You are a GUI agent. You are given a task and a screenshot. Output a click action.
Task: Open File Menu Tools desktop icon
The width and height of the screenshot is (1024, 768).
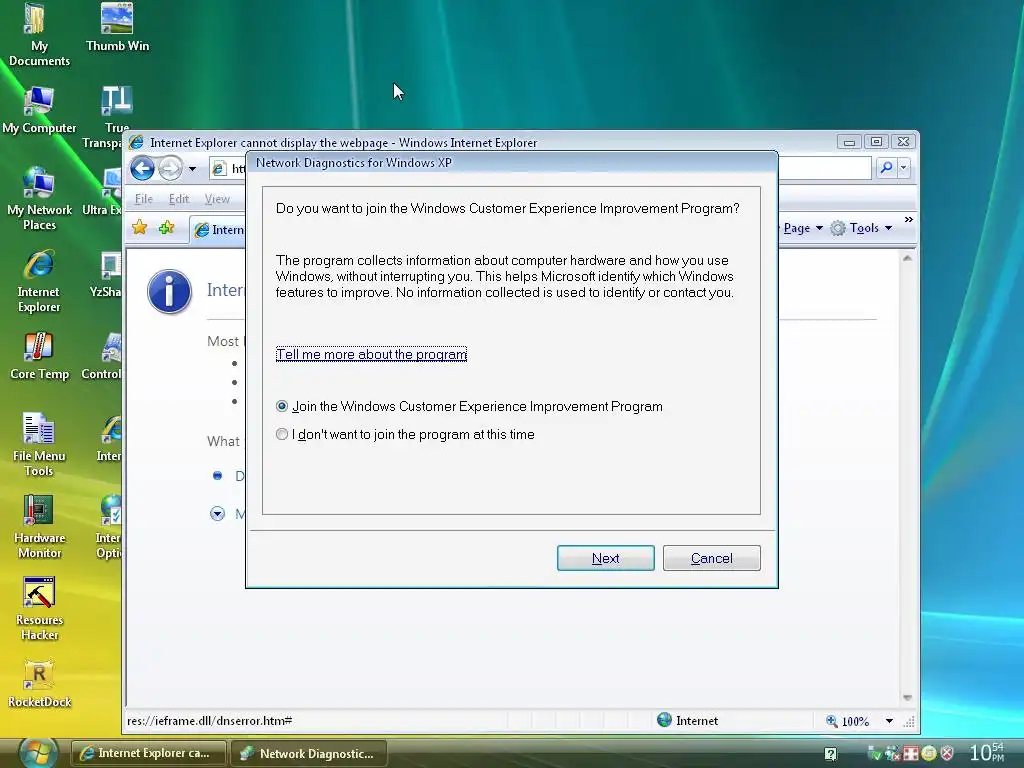39,445
